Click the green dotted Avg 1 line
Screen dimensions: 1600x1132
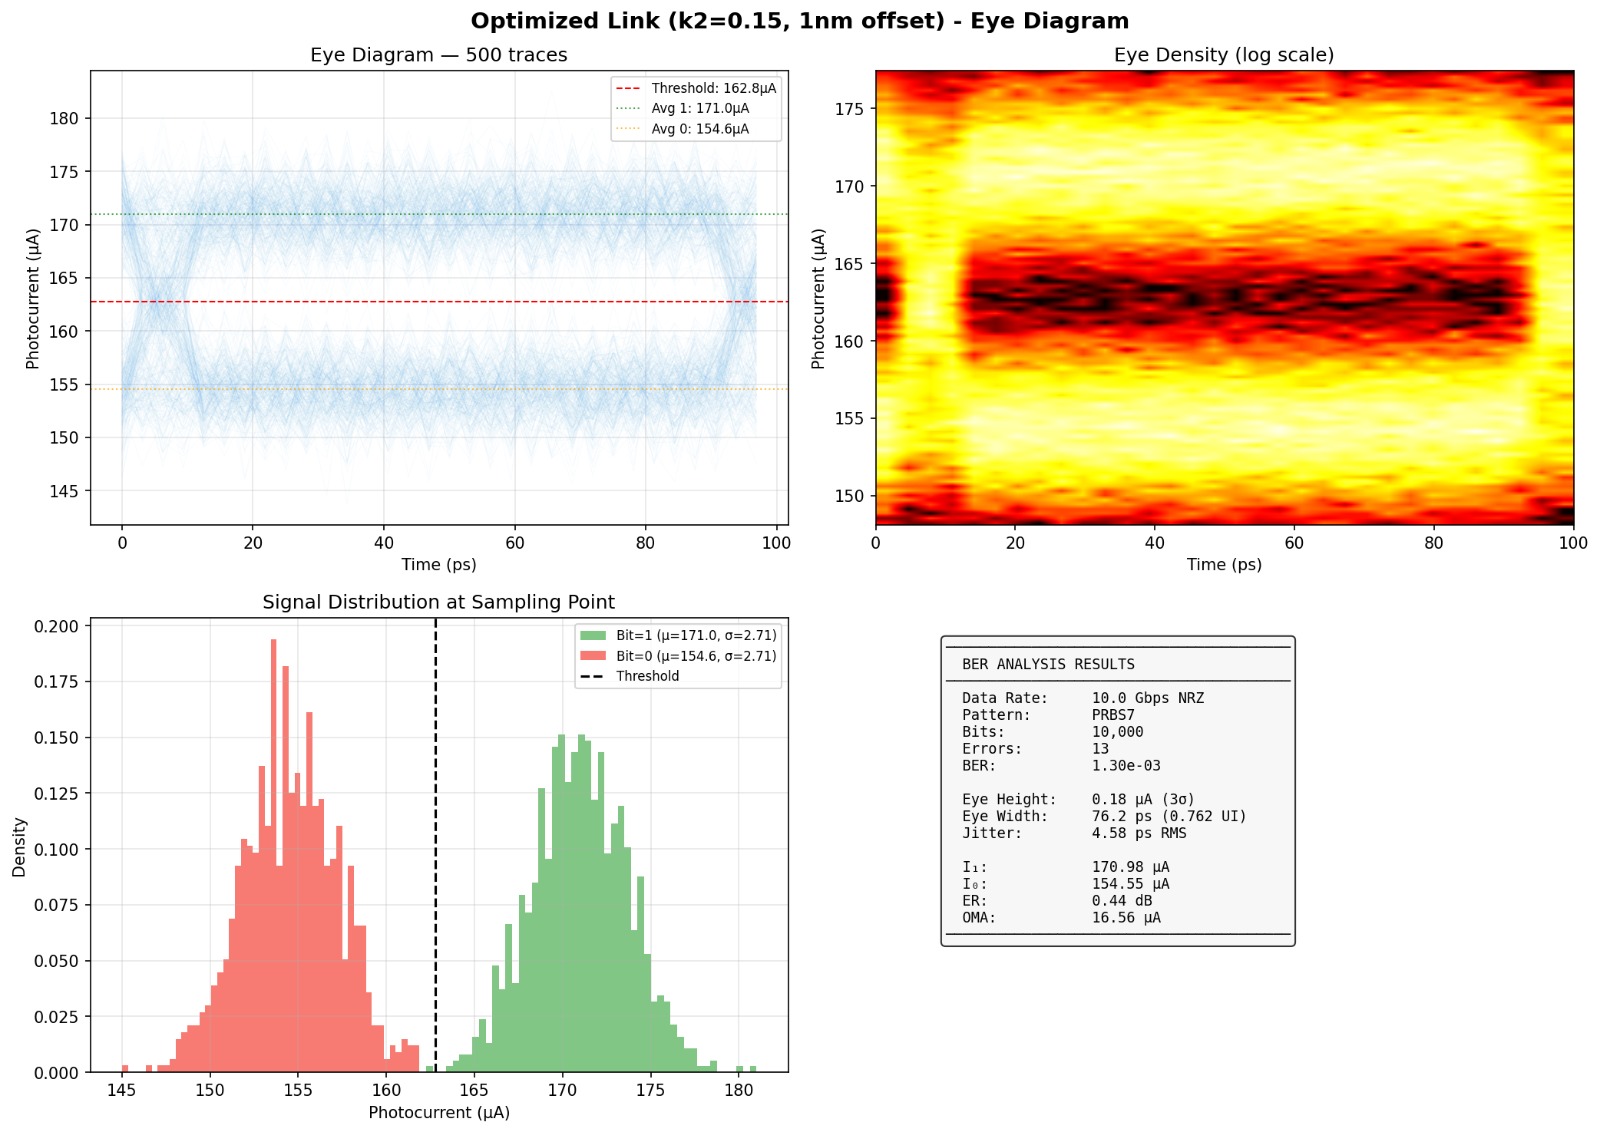click(400, 213)
